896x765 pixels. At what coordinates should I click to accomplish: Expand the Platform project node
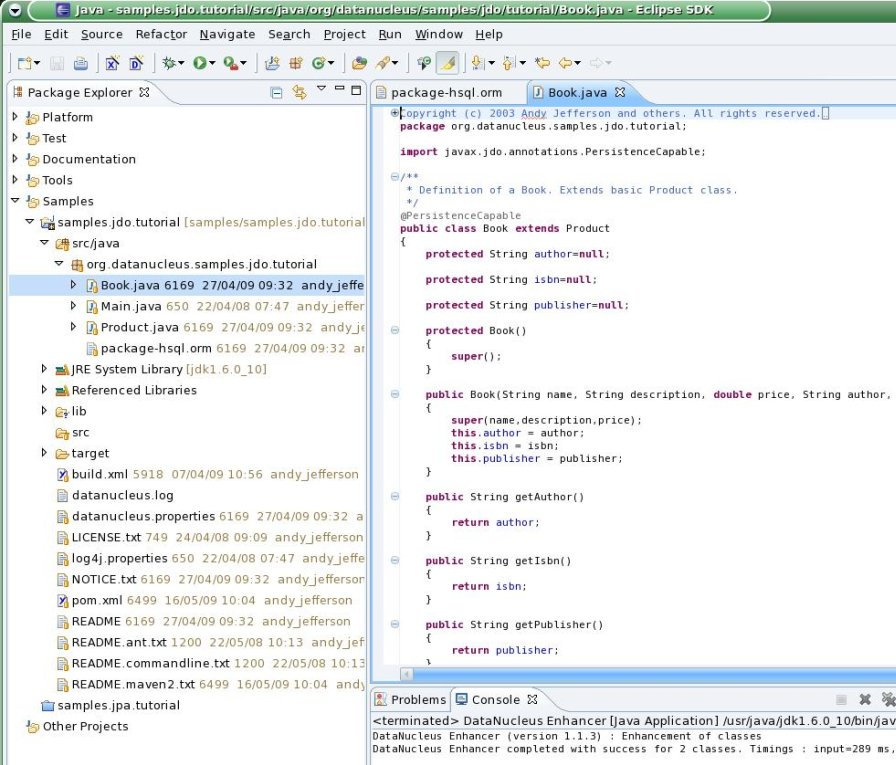(16, 117)
